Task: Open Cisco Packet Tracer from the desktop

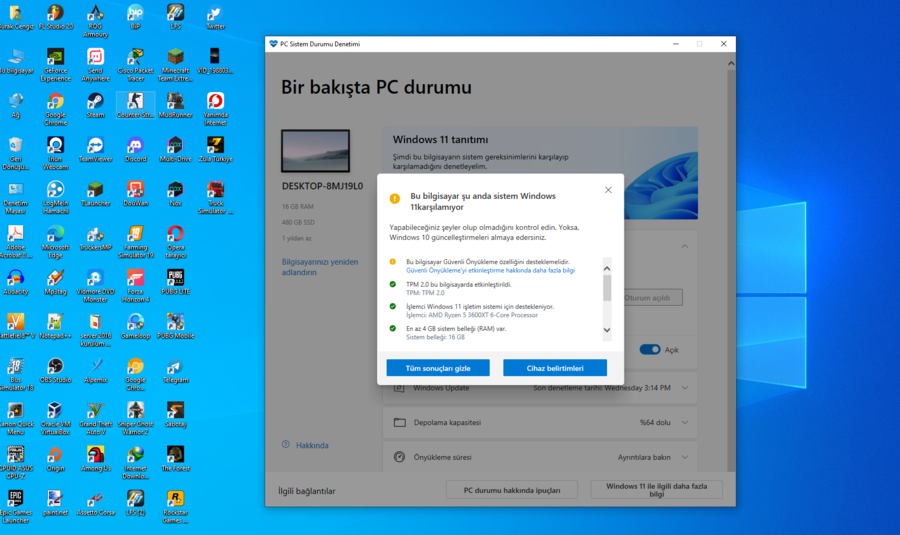Action: point(135,65)
